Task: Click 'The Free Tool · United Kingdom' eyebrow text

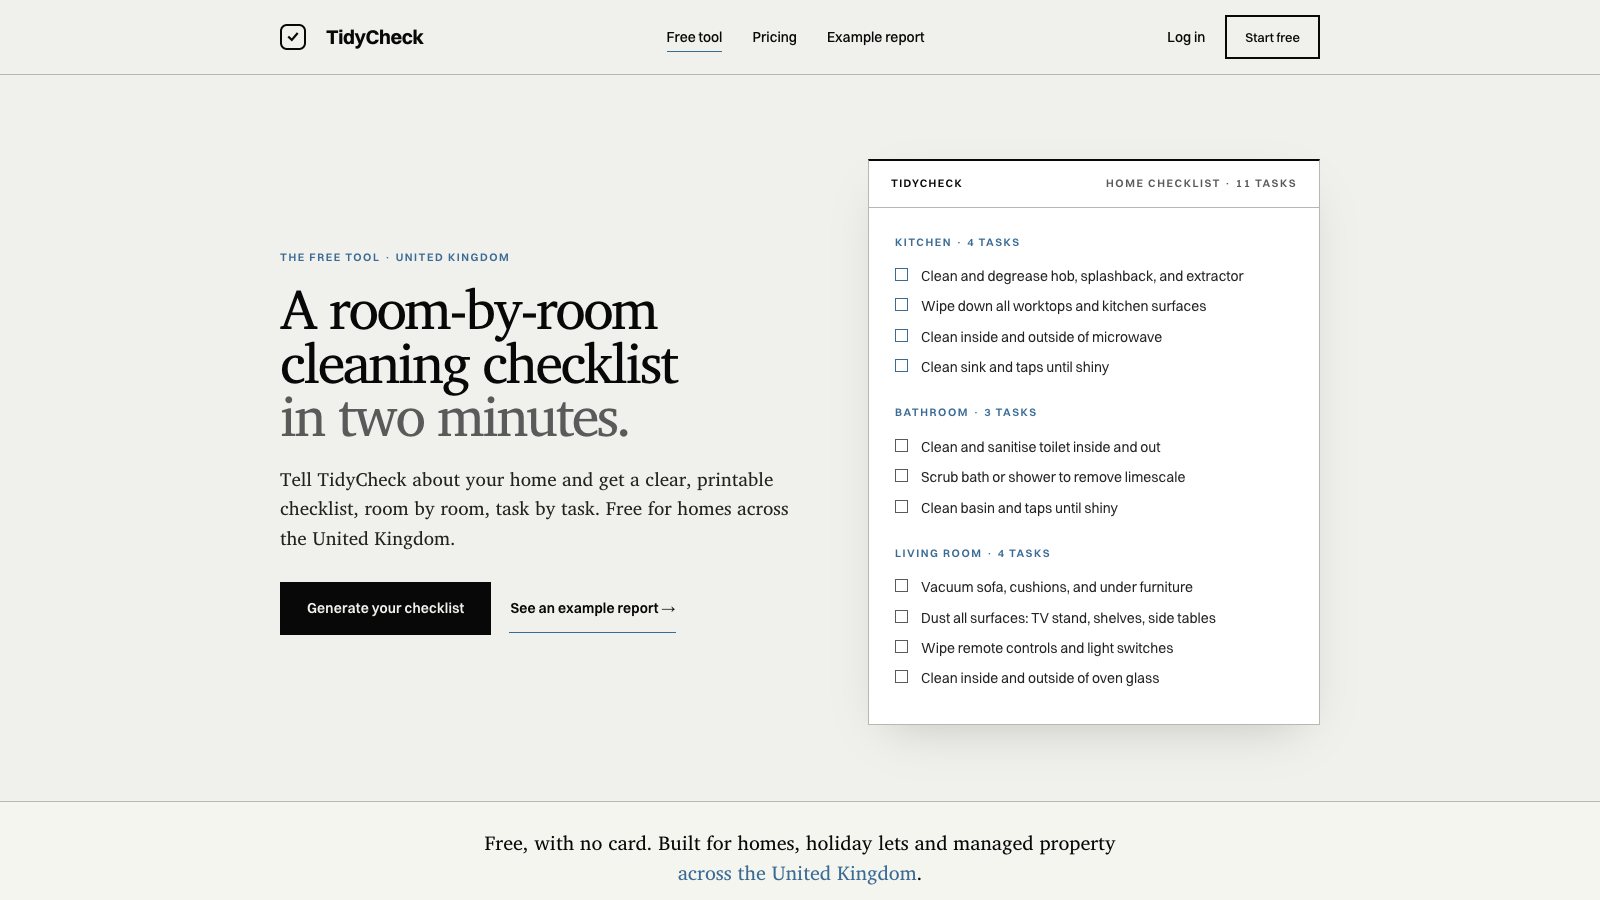Action: click(x=394, y=257)
